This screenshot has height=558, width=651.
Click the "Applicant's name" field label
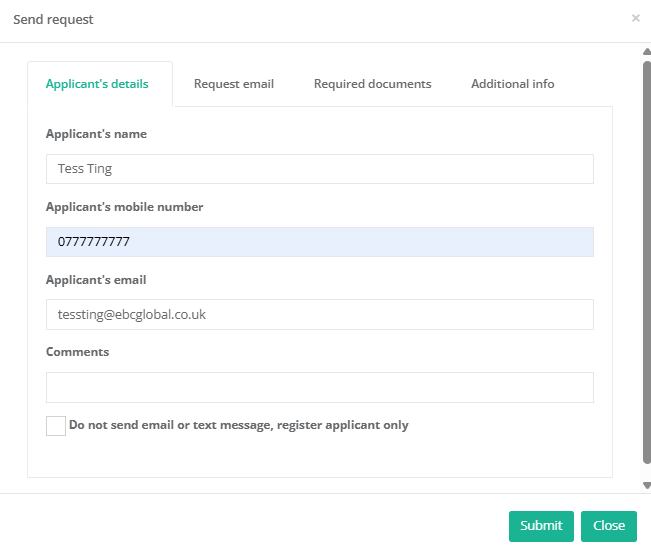[97, 134]
